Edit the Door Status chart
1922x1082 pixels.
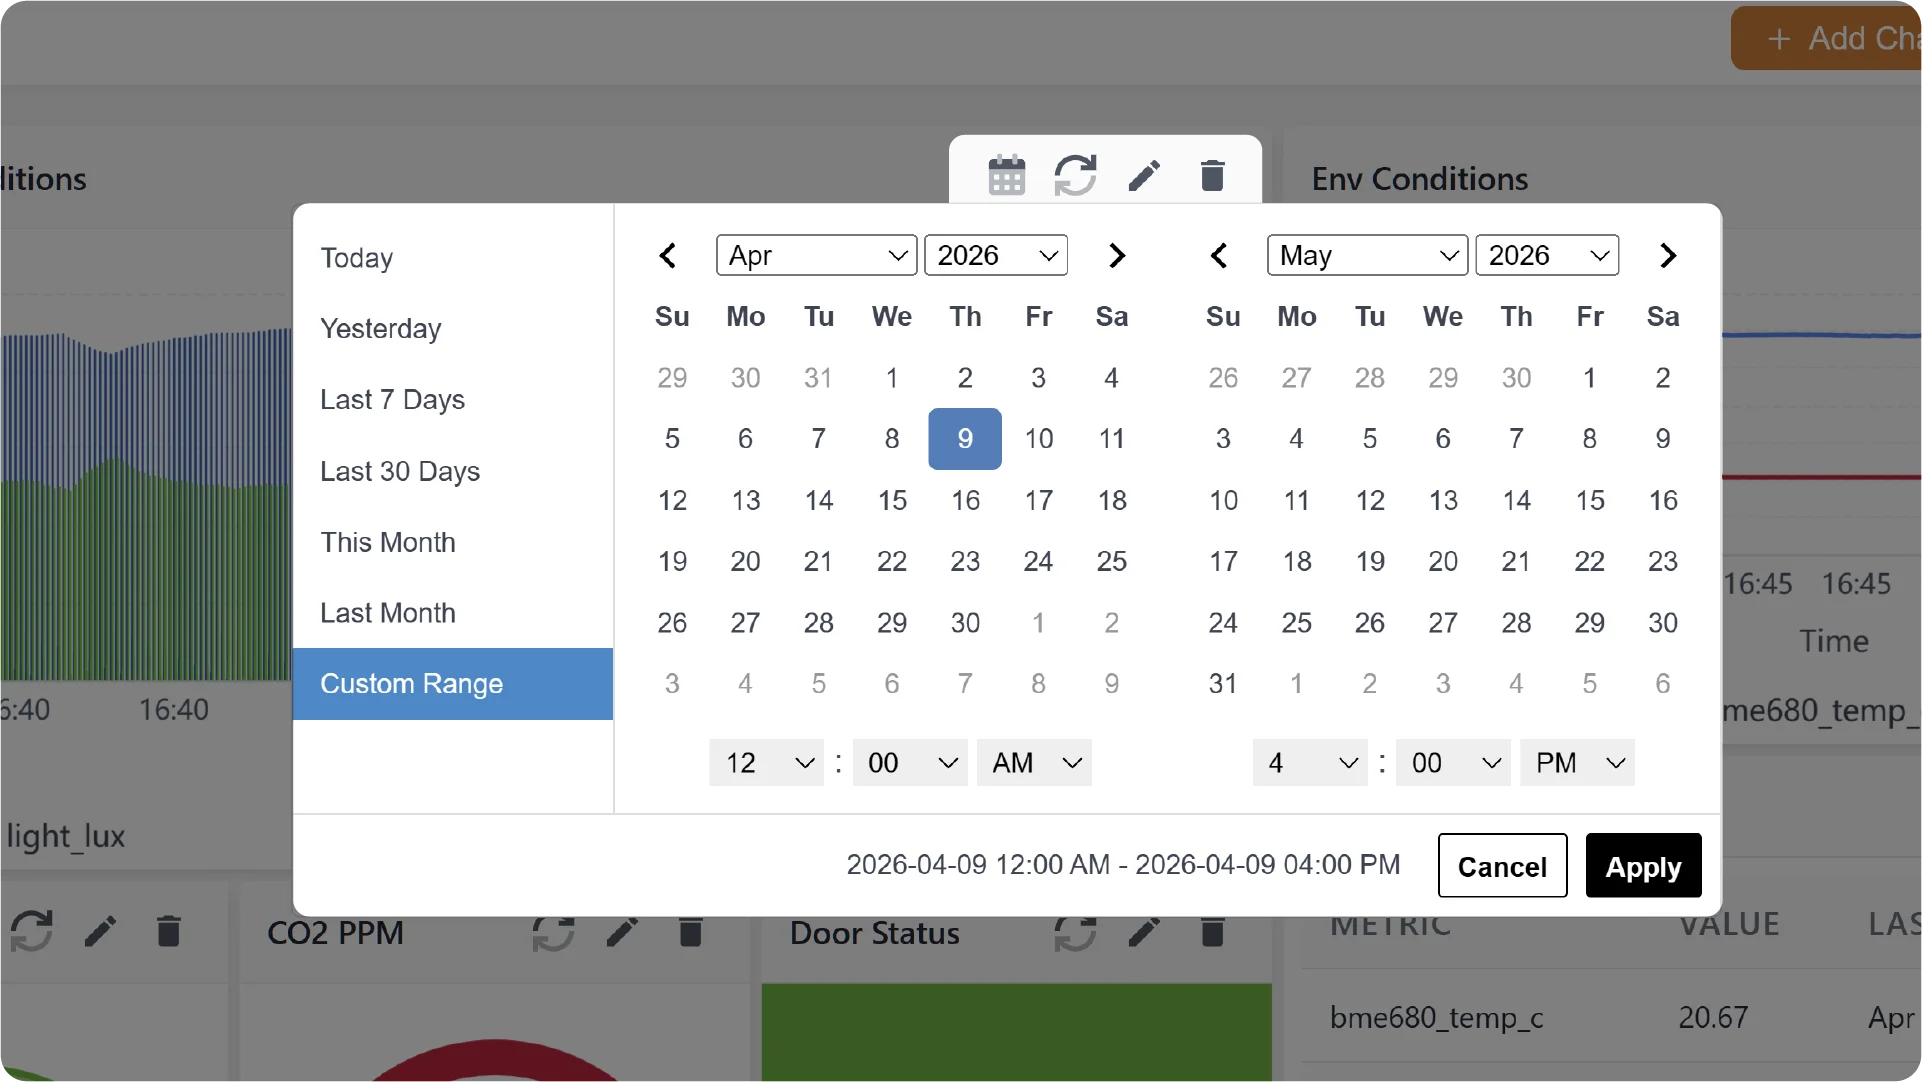[x=1144, y=933]
